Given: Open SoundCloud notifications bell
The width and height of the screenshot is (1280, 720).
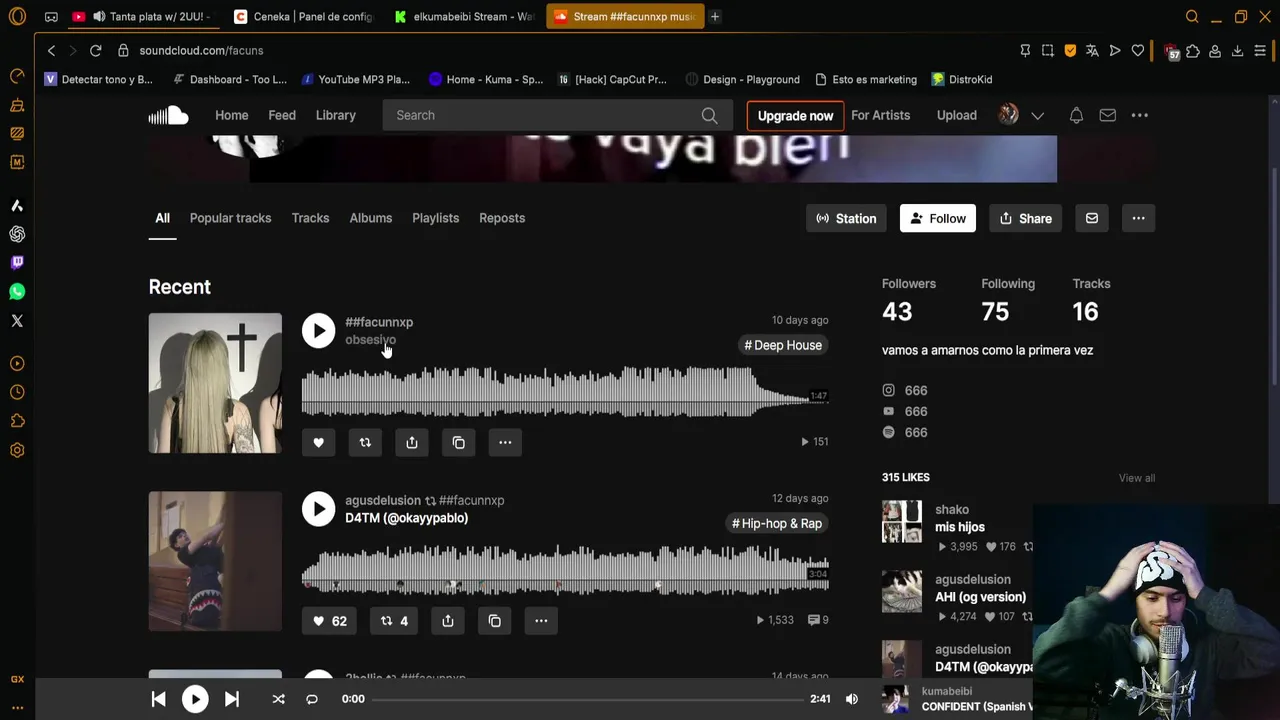Looking at the screenshot, I should tap(1076, 115).
